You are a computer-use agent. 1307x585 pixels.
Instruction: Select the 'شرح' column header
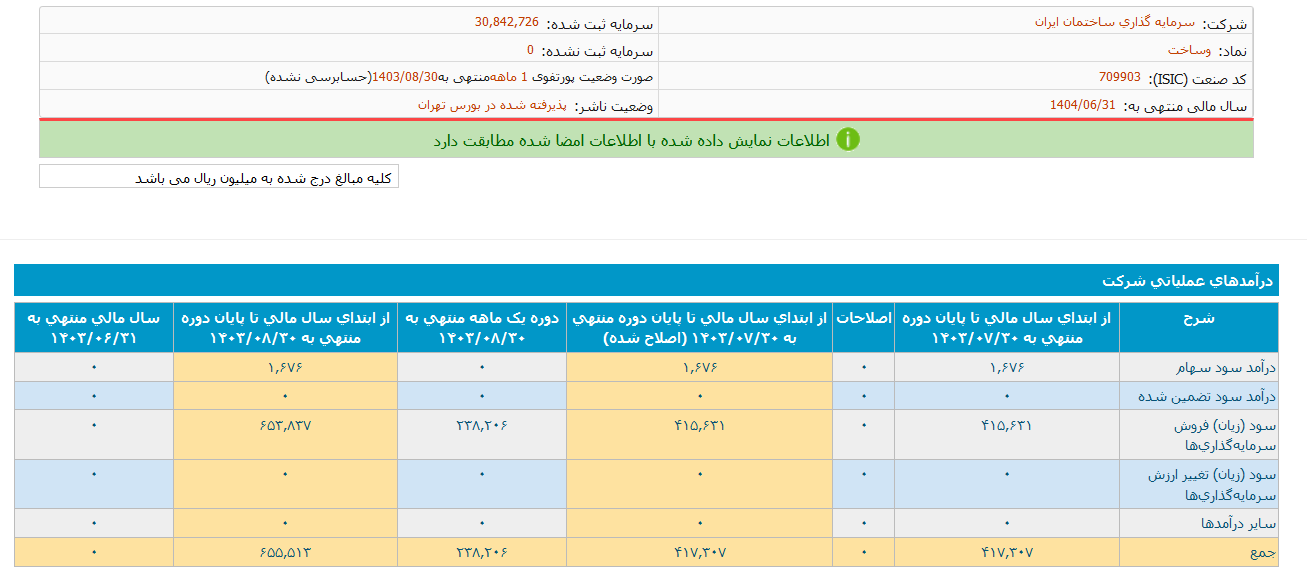click(1199, 318)
